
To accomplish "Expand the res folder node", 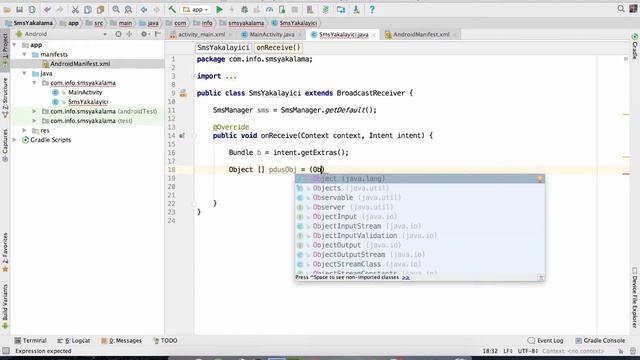I will tap(24, 130).
